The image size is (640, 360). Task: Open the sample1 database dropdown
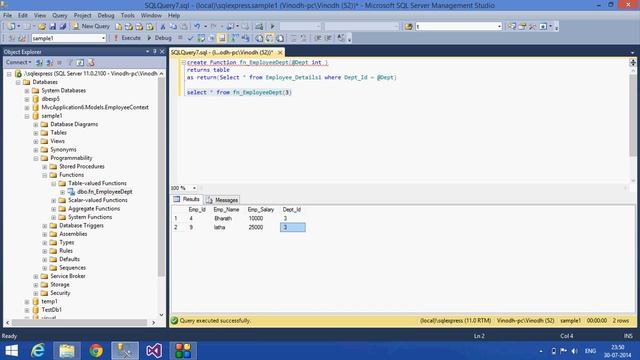(103, 38)
